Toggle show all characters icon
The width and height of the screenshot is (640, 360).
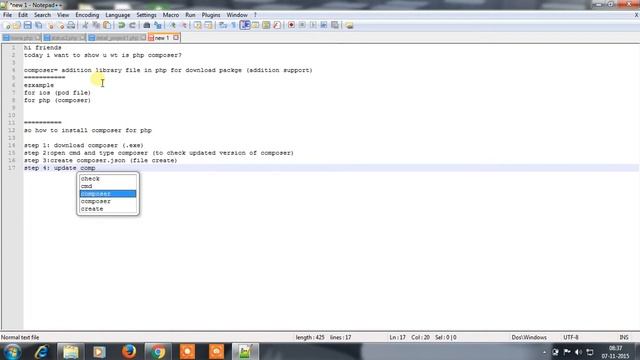234,25
